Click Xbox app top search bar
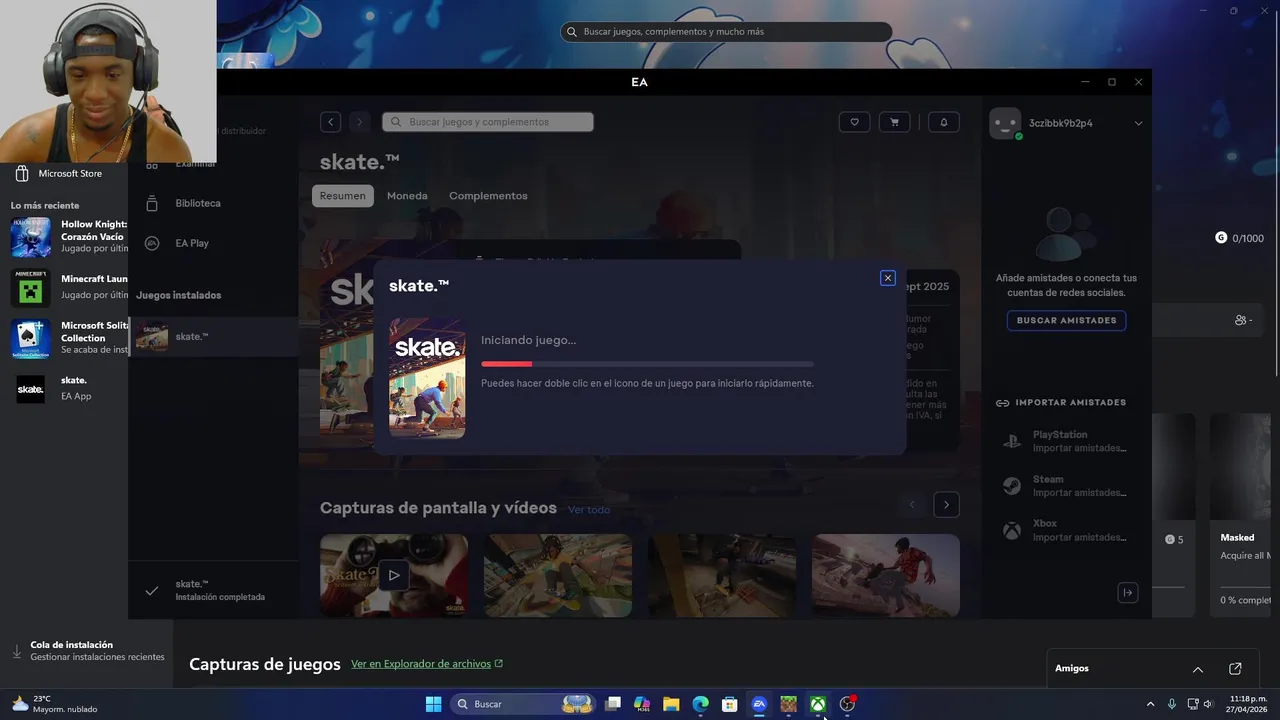 pos(726,32)
